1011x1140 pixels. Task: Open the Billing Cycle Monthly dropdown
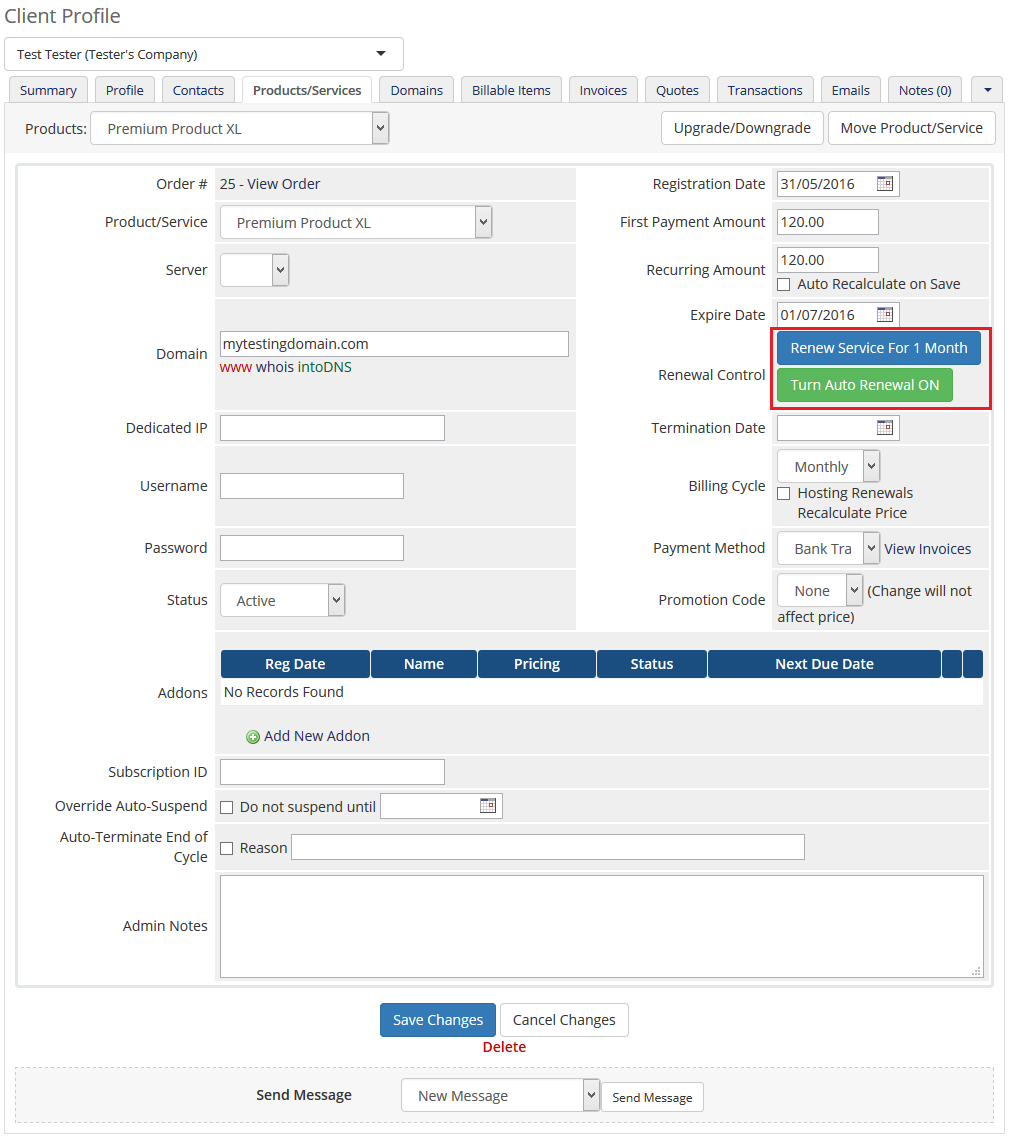pos(829,466)
